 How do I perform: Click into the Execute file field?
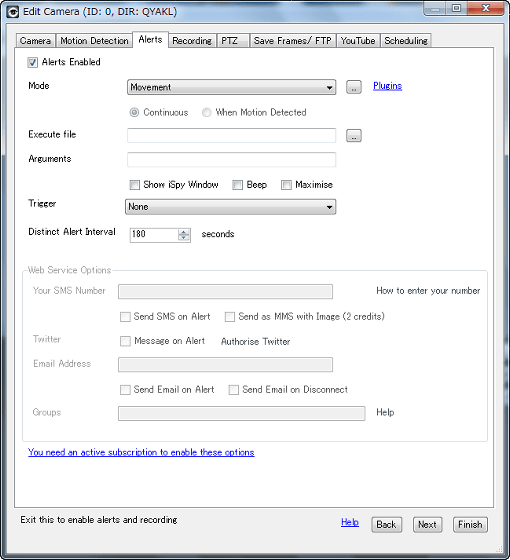pyautogui.click(x=231, y=135)
